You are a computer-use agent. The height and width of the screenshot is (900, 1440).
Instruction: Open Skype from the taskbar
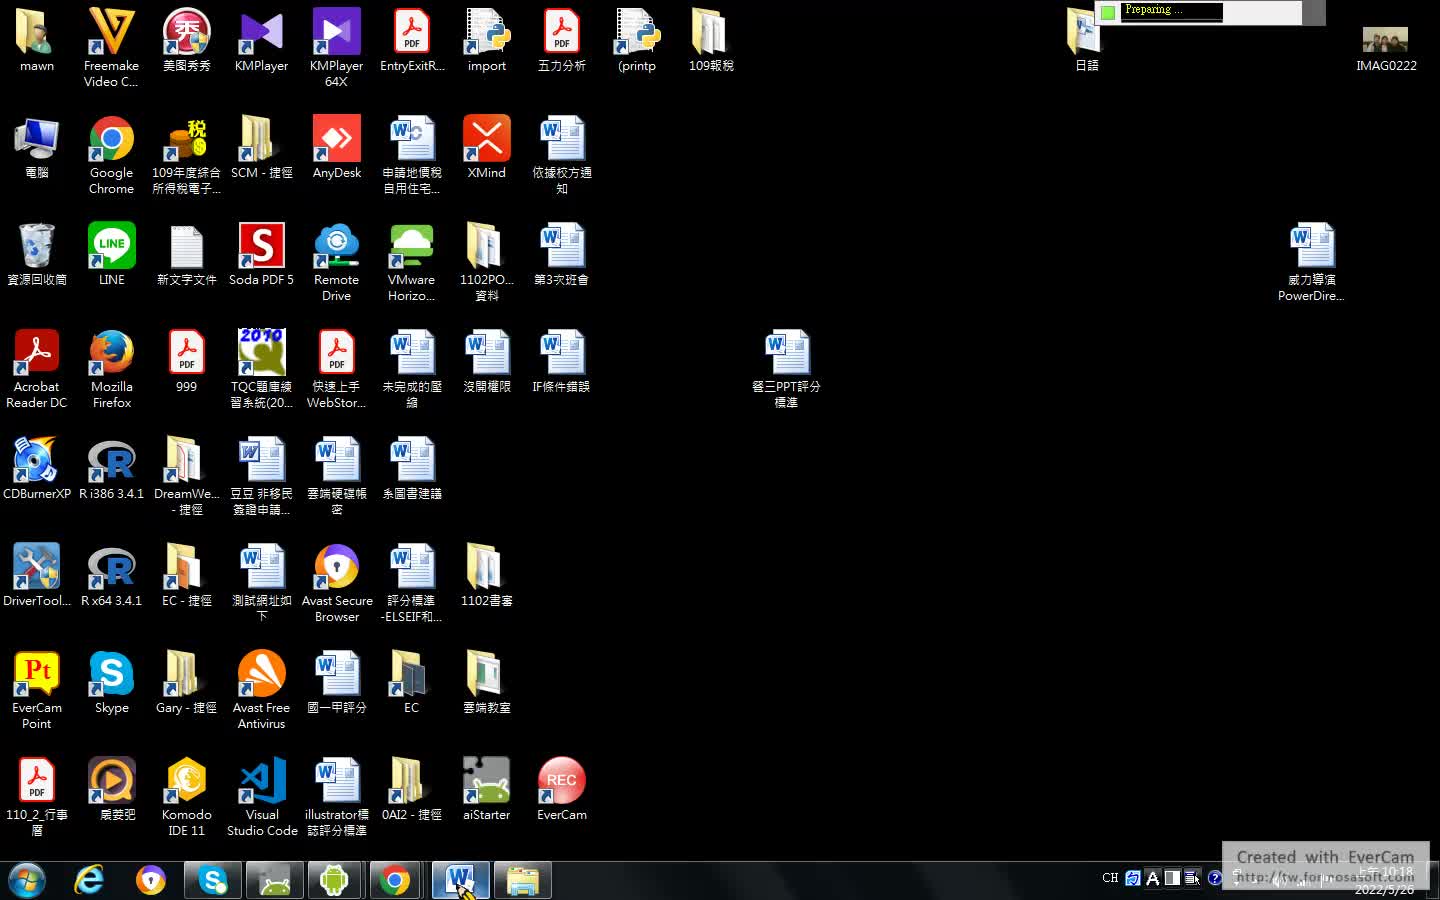213,880
